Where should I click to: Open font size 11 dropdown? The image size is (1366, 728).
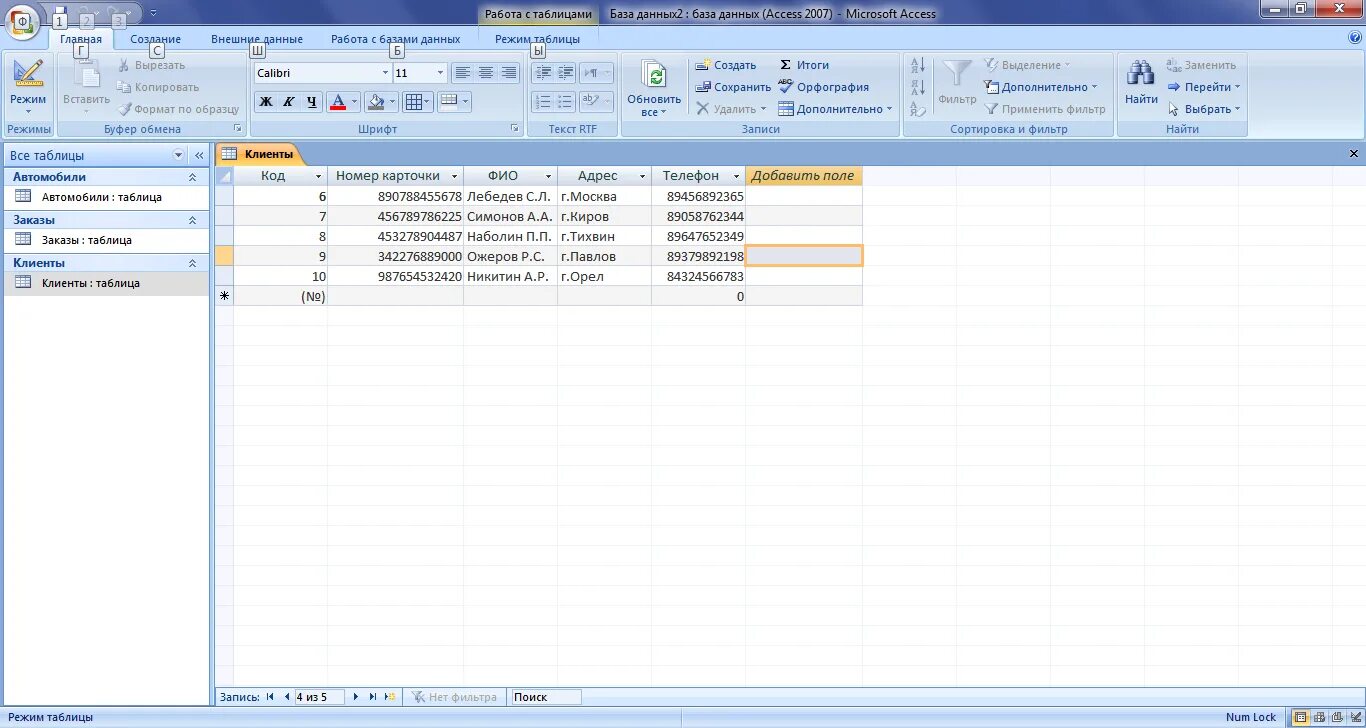coord(441,73)
